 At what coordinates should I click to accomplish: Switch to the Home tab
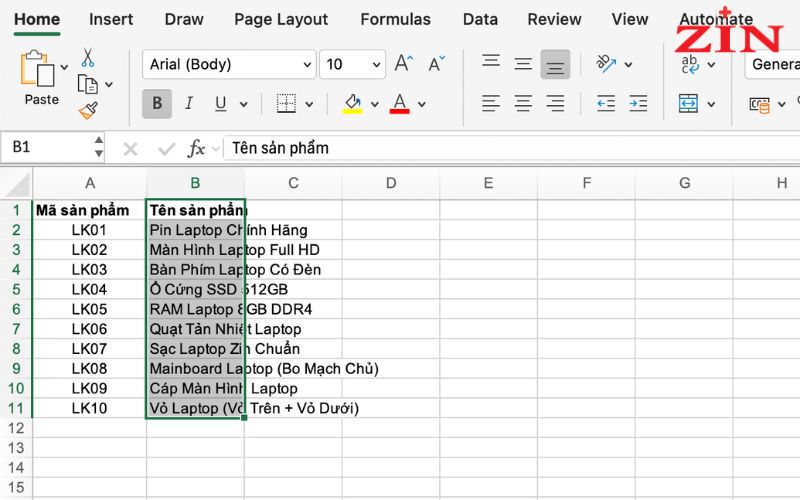coord(37,19)
